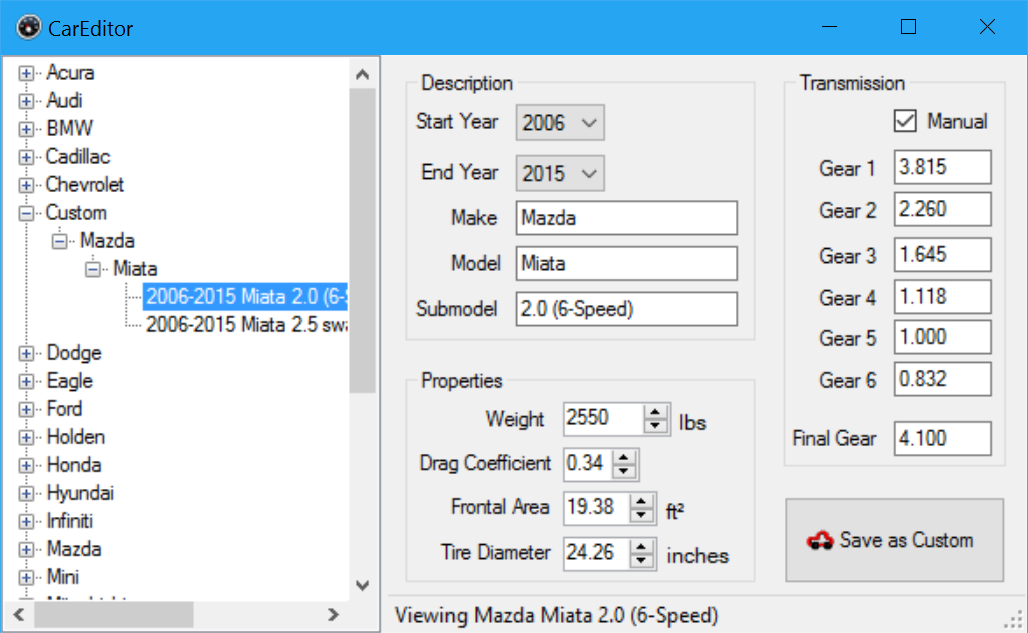The width and height of the screenshot is (1028, 633).
Task: Click the window resize grip corner
Action: point(1014,619)
